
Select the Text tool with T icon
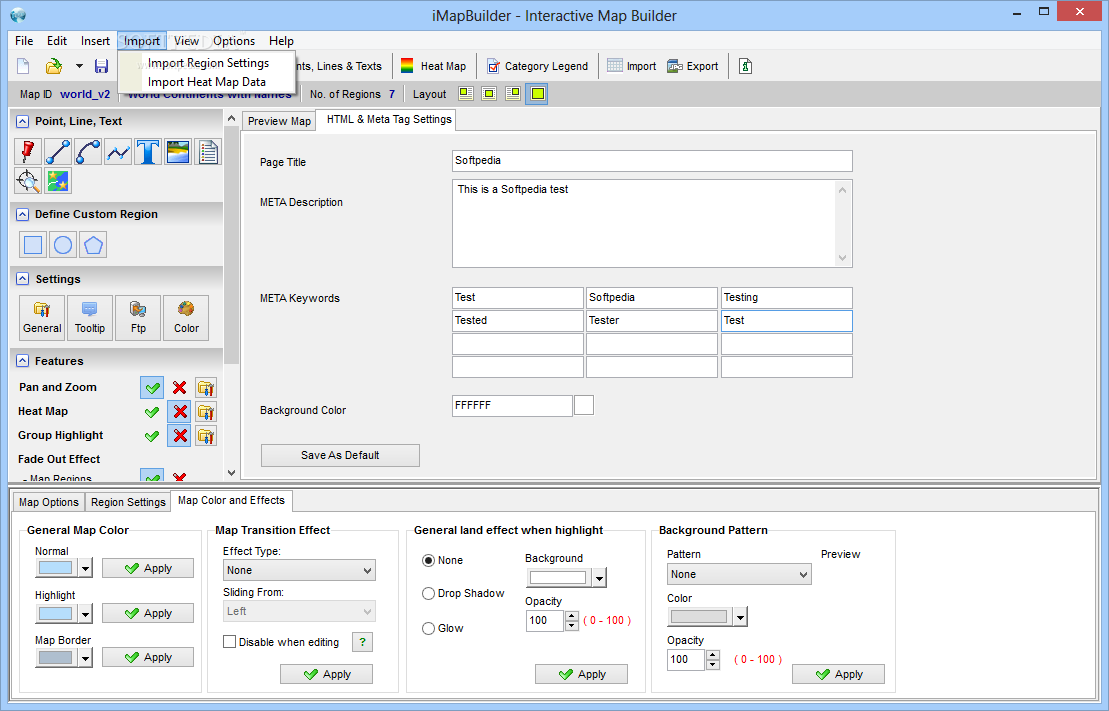(x=148, y=151)
